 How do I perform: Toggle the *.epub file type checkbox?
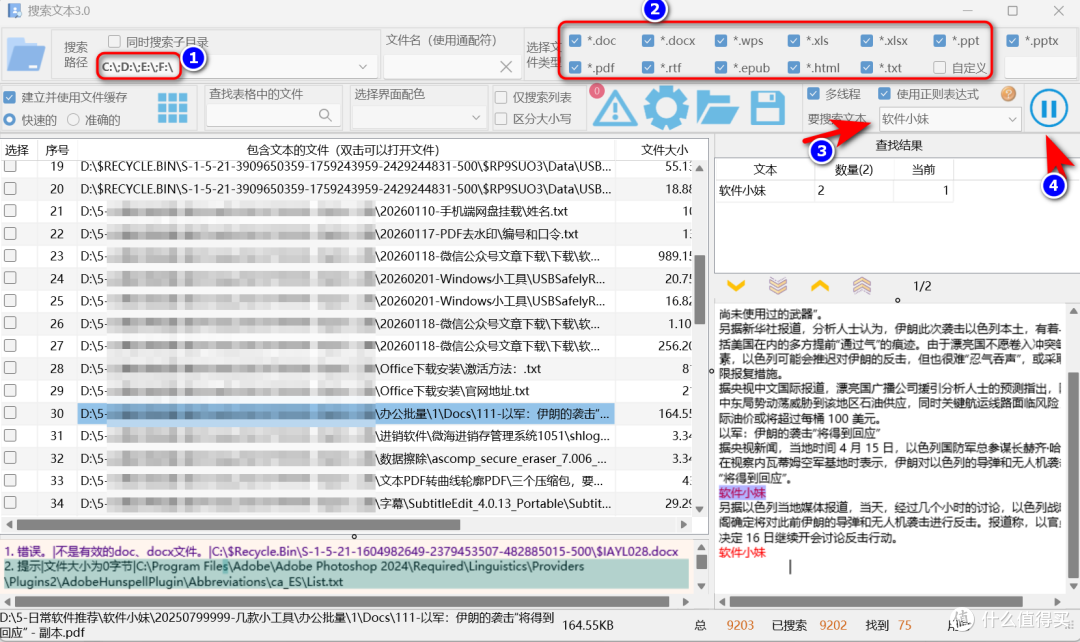point(720,68)
